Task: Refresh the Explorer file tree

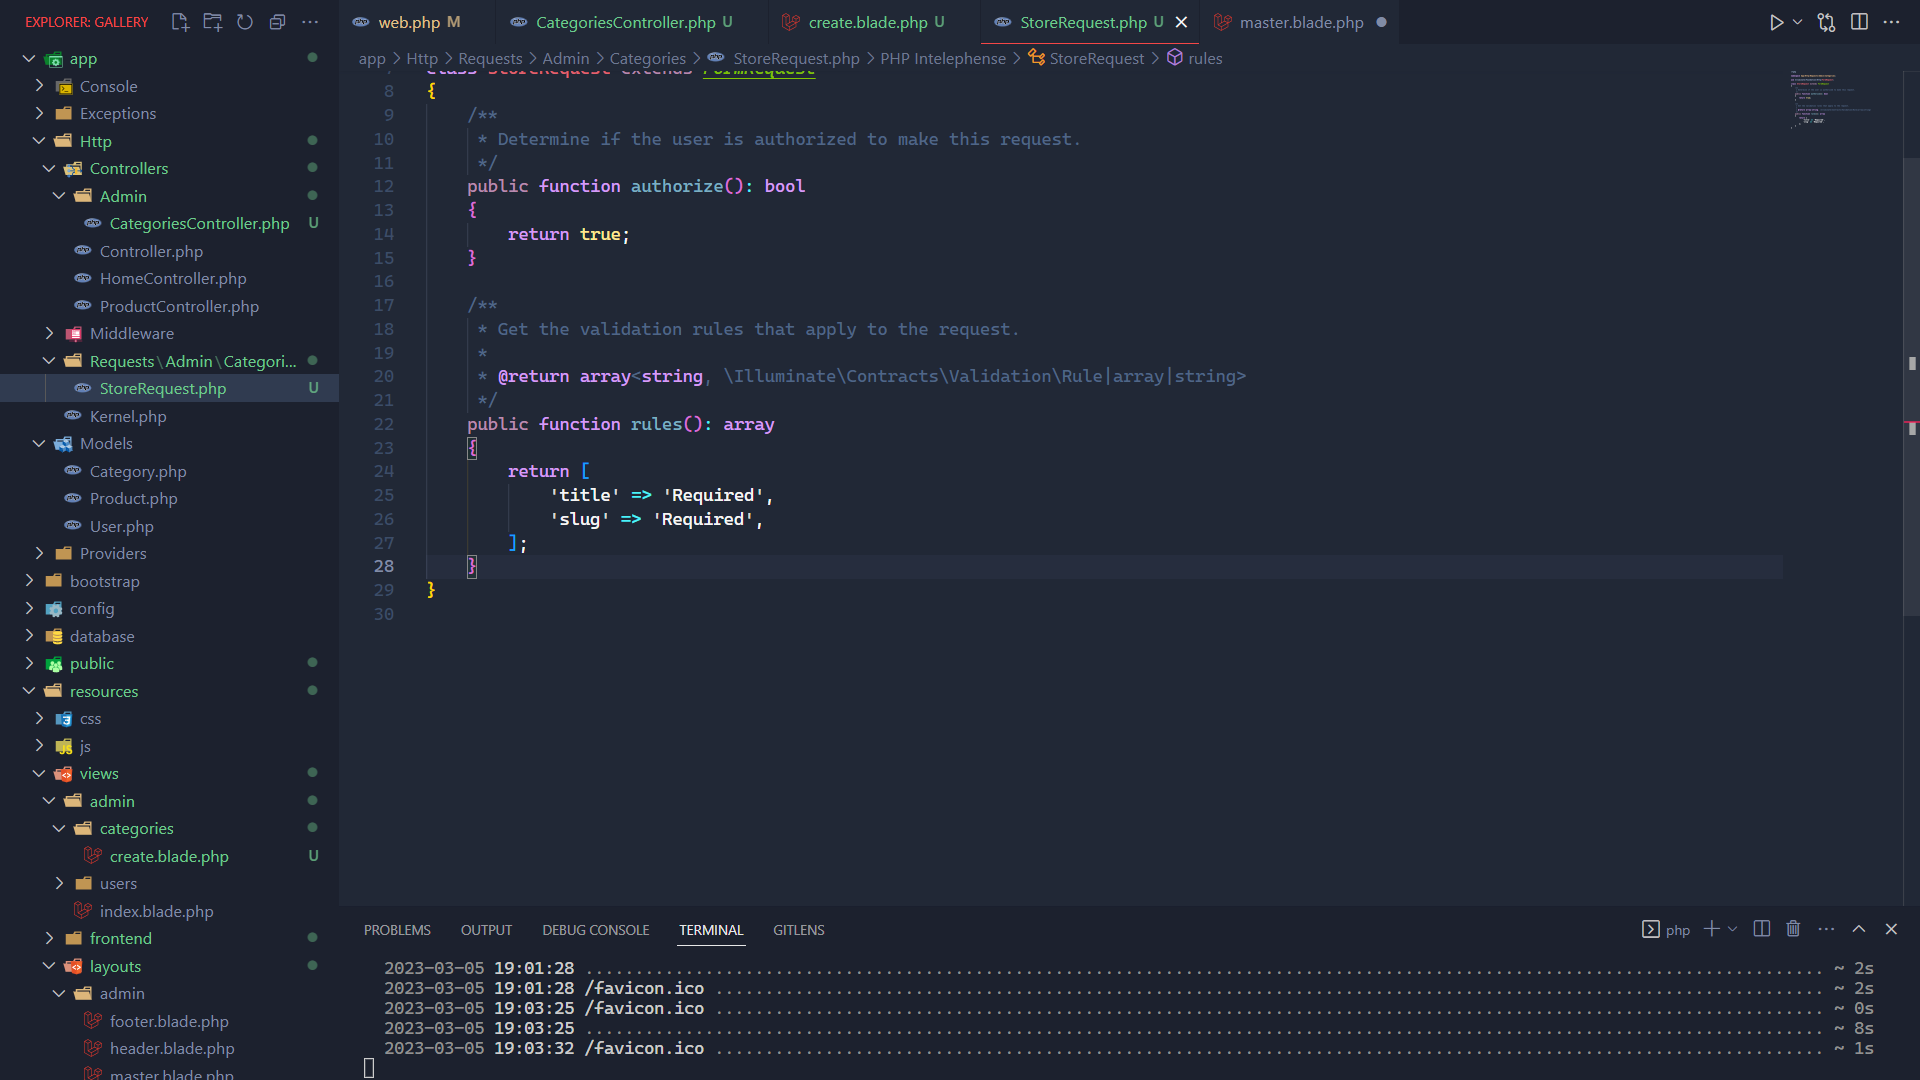Action: (245, 22)
